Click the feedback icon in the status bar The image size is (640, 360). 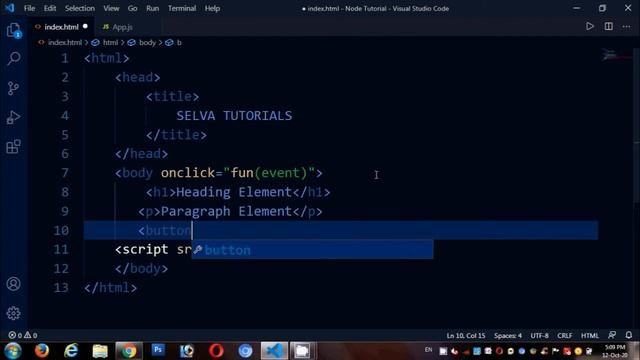click(612, 335)
